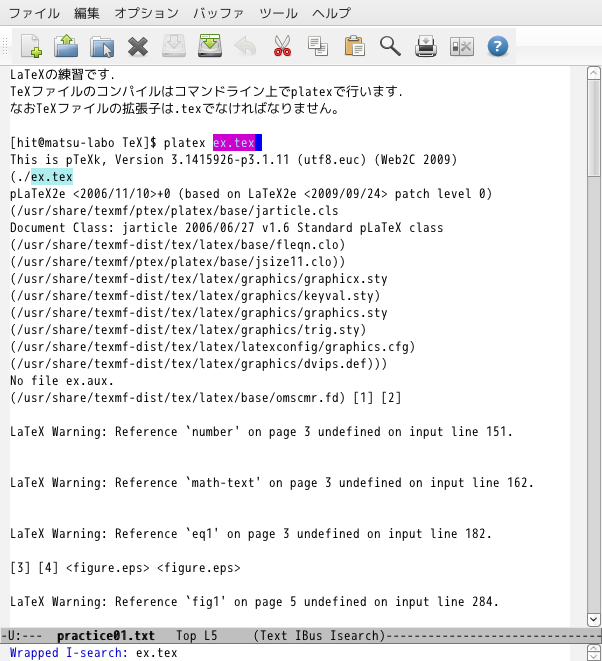Click the printer icon
The height and width of the screenshot is (661, 602).
pyautogui.click(x=426, y=46)
